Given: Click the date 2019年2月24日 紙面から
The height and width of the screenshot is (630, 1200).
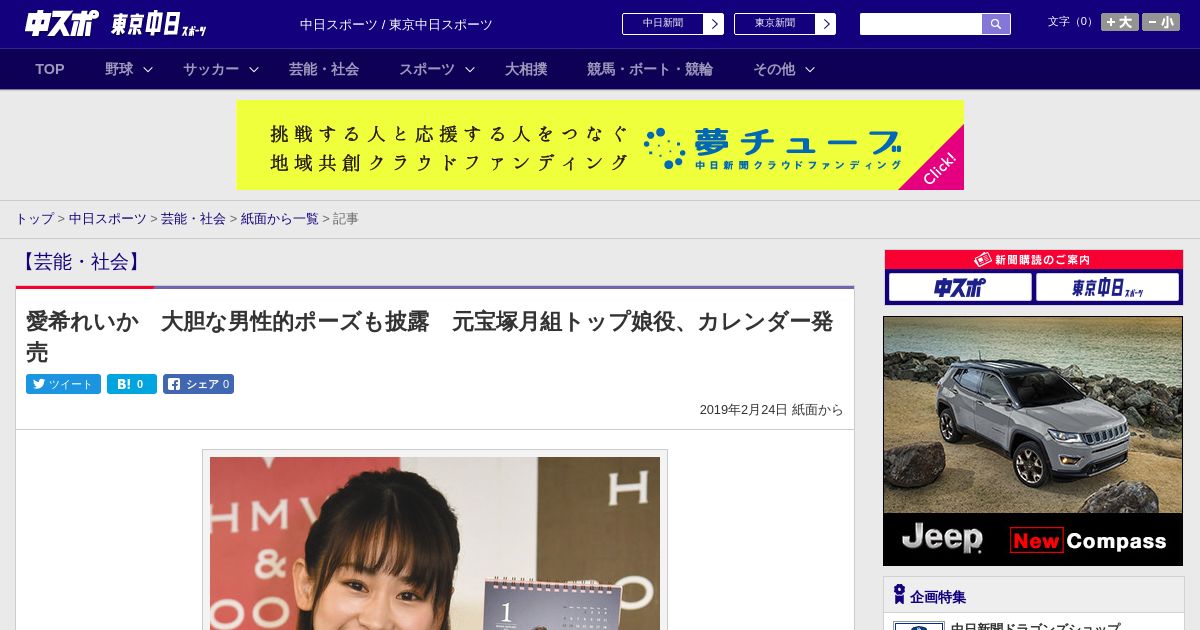Looking at the screenshot, I should pos(771,410).
